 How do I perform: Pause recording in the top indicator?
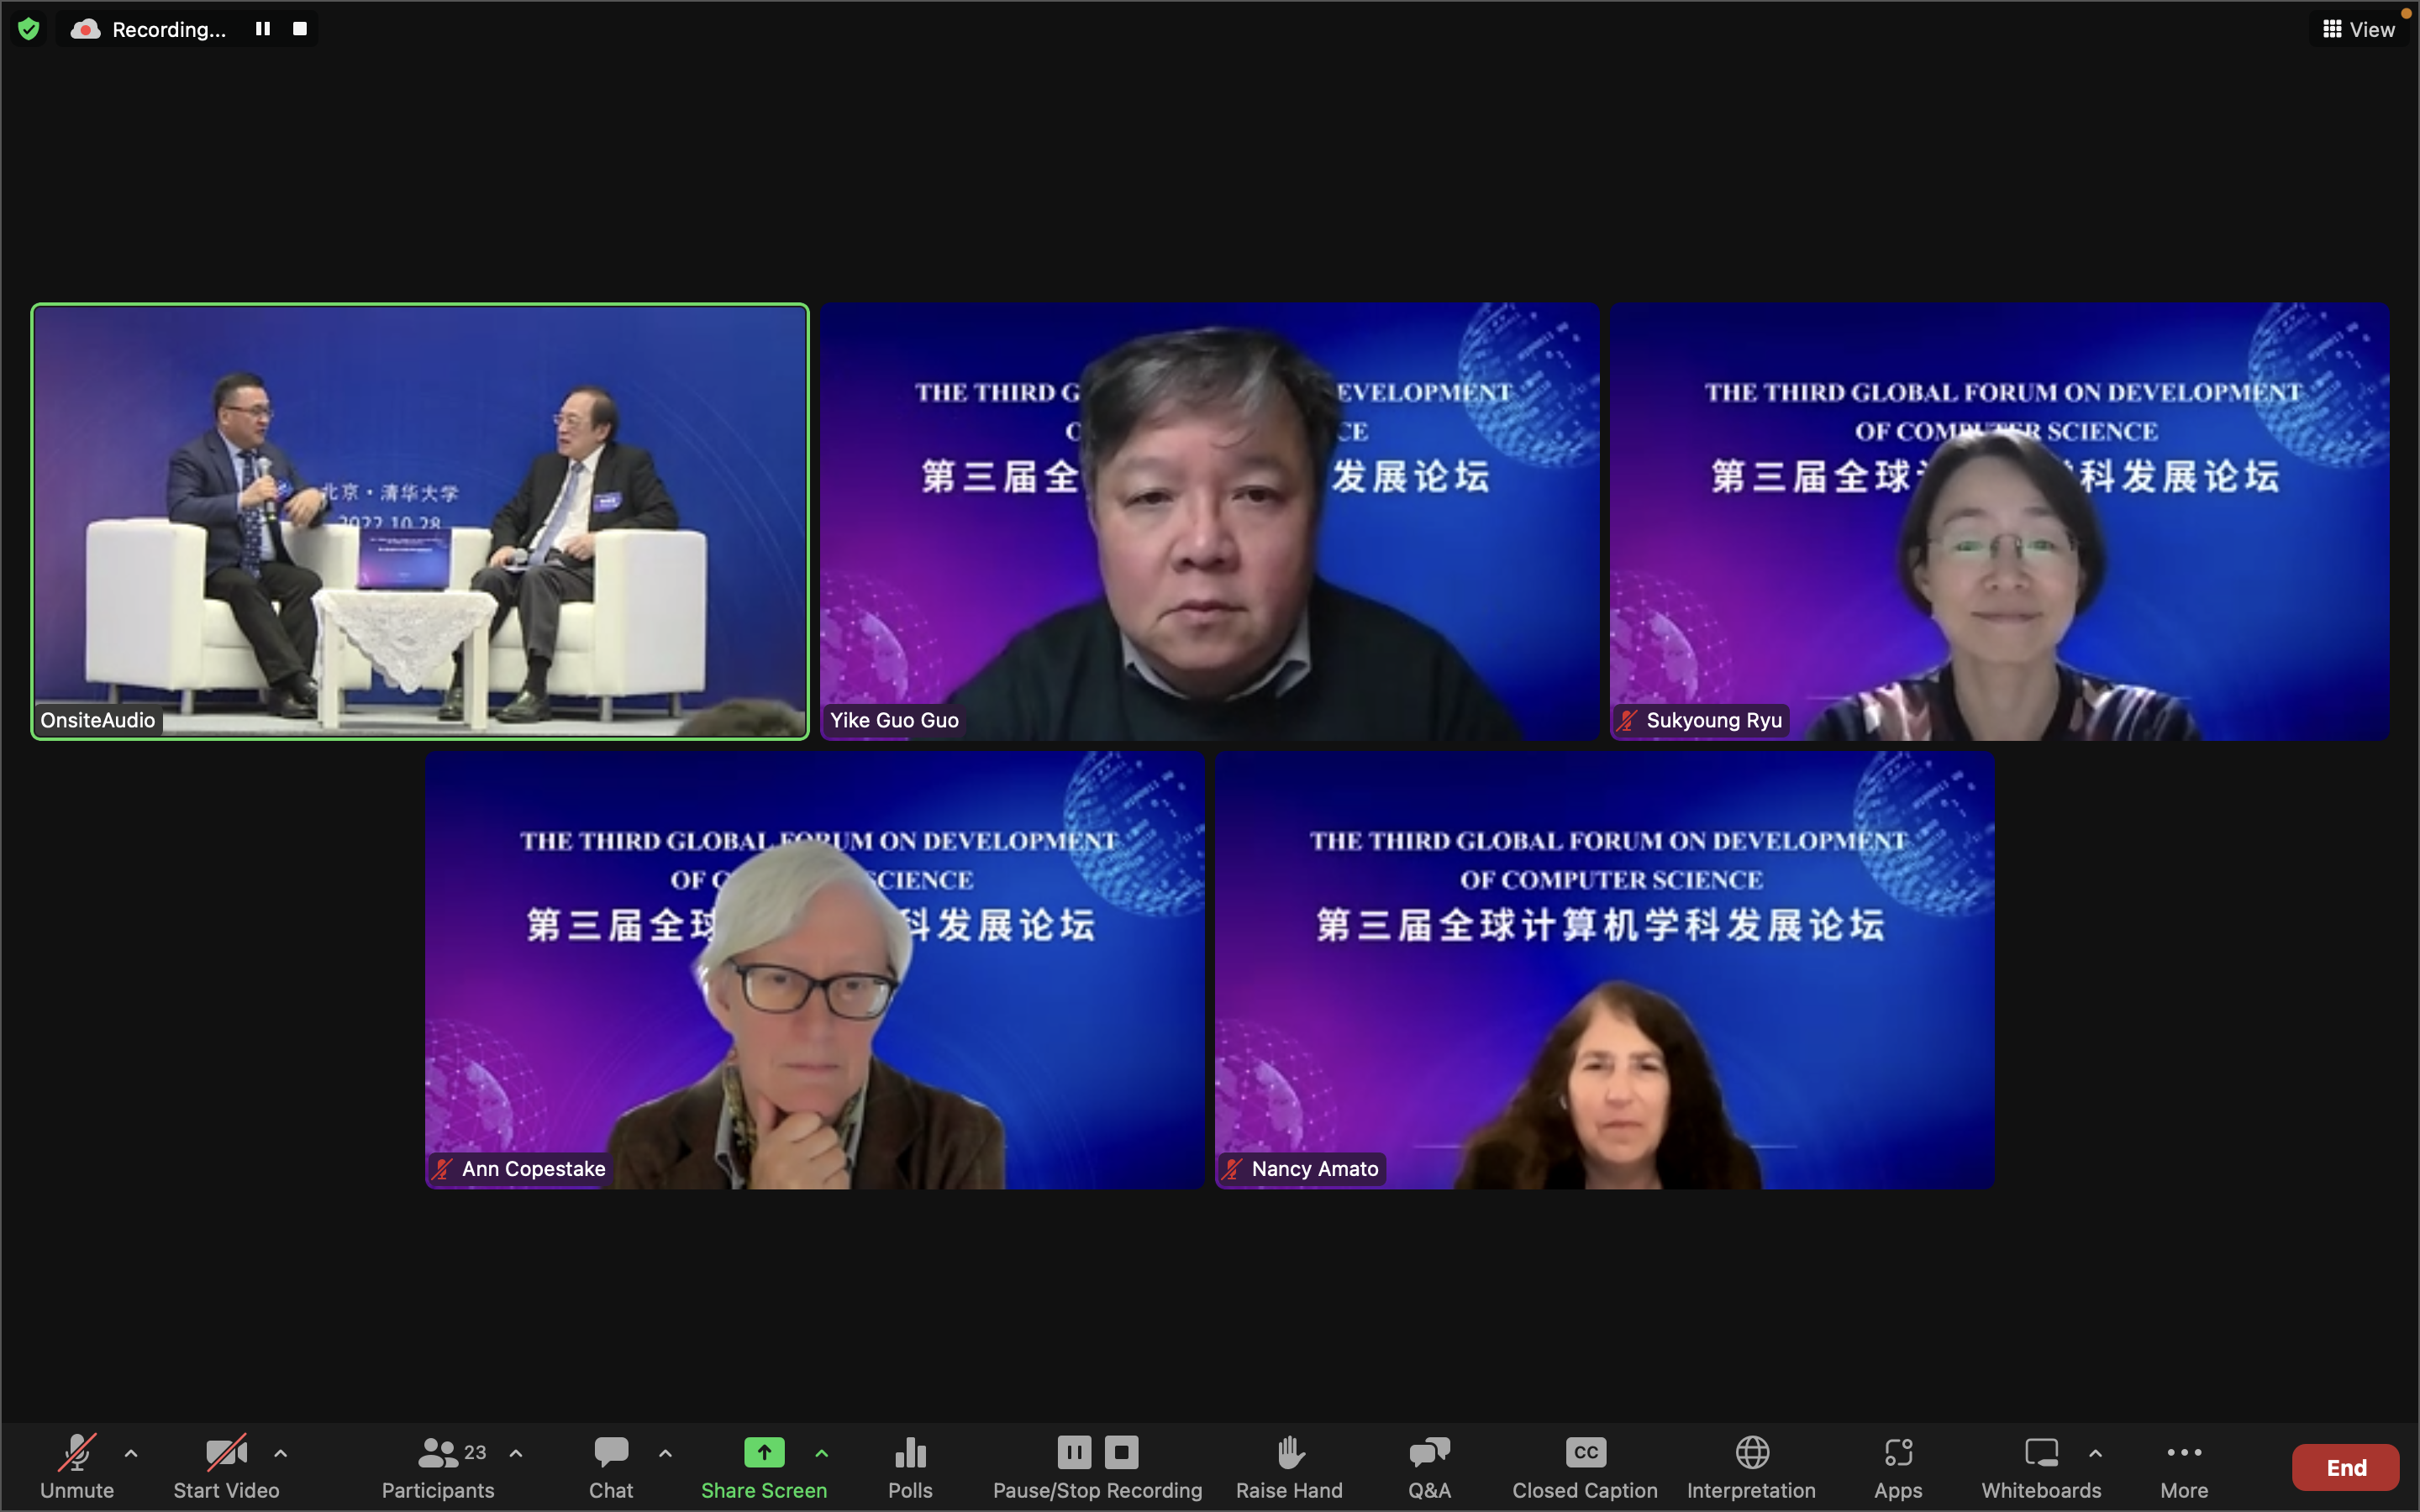263,29
